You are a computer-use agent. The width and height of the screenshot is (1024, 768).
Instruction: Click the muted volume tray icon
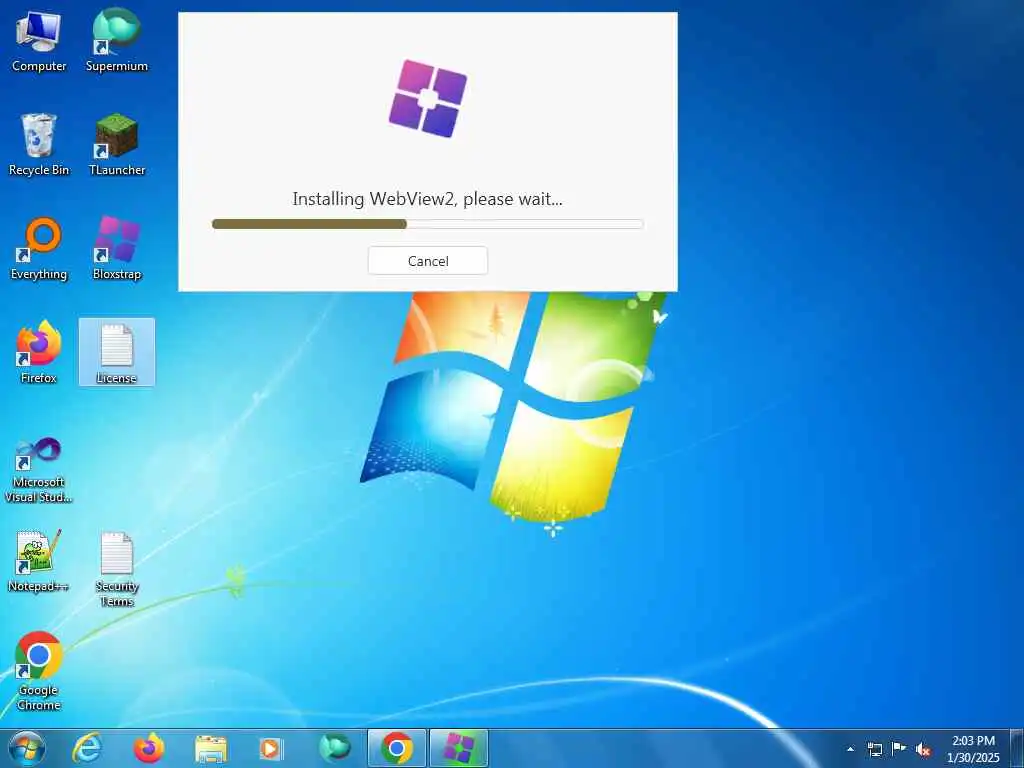click(x=923, y=750)
